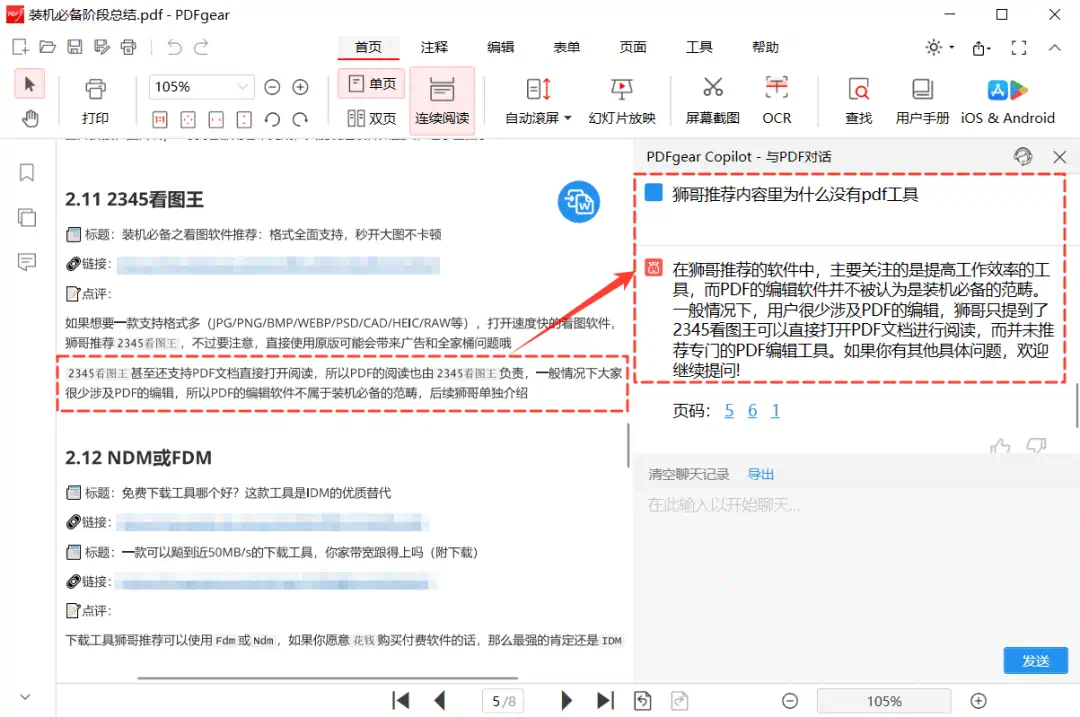
Task: Click the blue convert-to-Word floating icon
Action: pos(579,202)
